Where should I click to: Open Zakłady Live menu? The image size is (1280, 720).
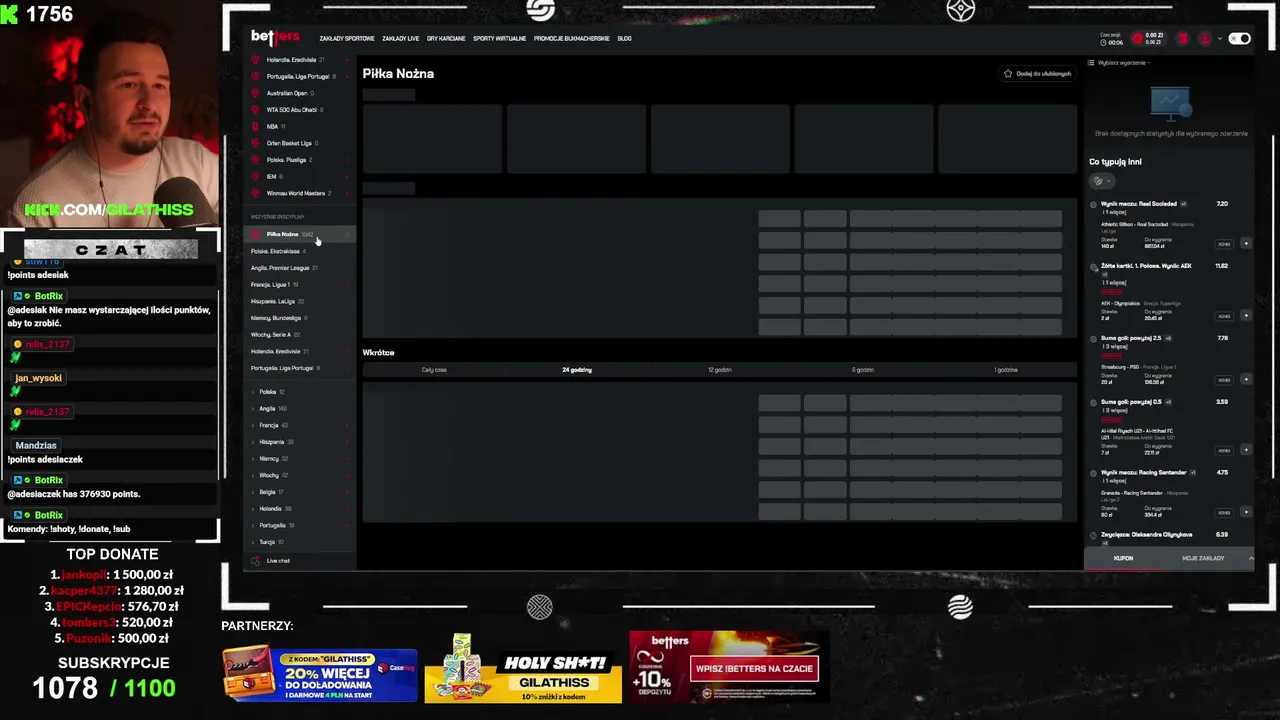pyautogui.click(x=400, y=39)
